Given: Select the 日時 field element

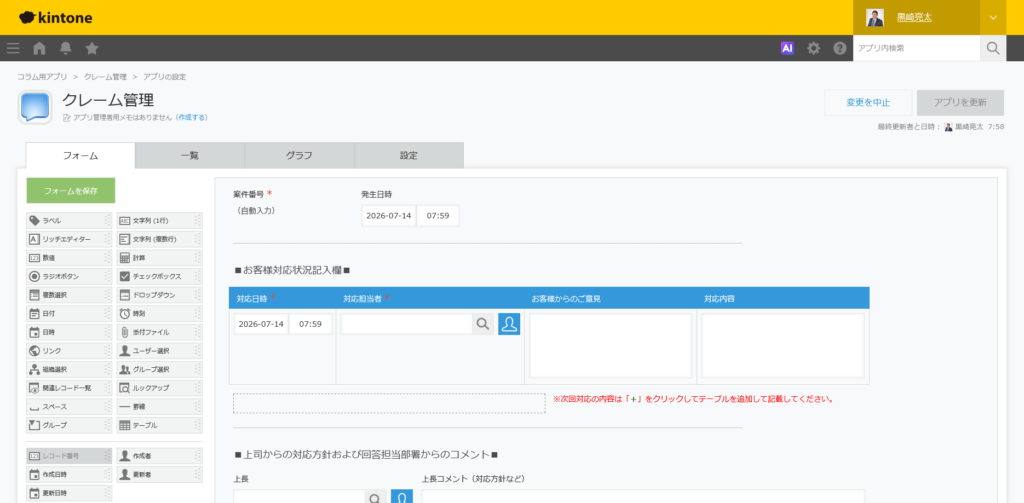Looking at the screenshot, I should coord(69,333).
